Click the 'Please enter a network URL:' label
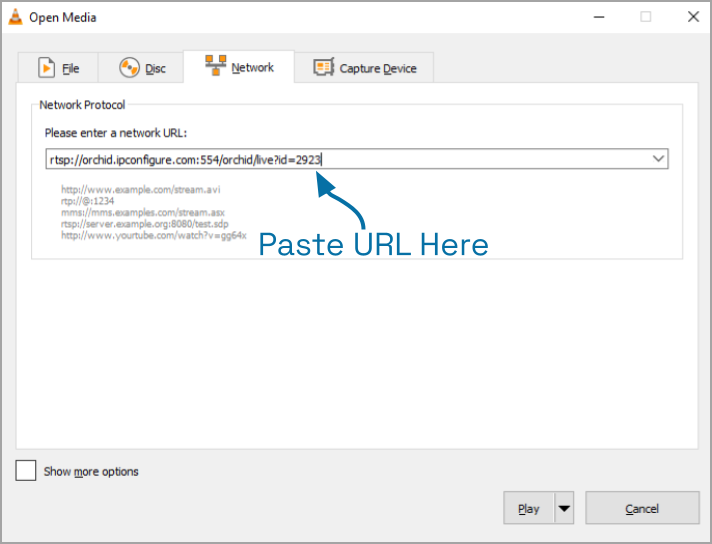The width and height of the screenshot is (712, 544). [x=116, y=133]
